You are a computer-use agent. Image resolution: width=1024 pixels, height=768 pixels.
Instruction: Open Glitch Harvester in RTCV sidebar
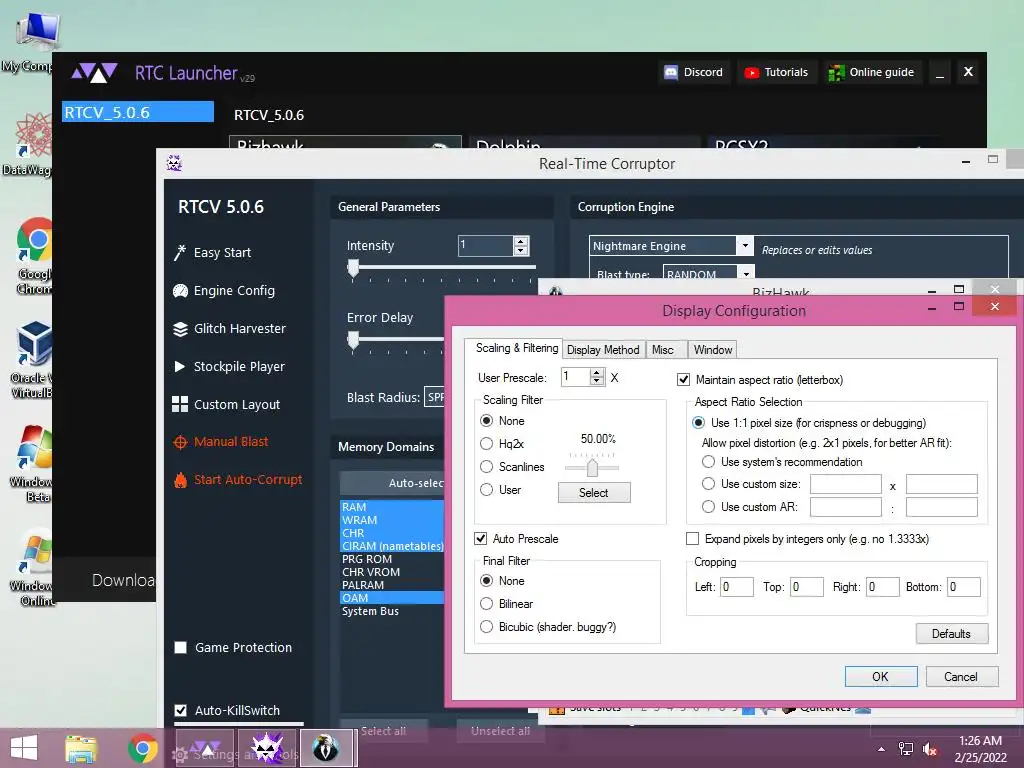click(229, 328)
